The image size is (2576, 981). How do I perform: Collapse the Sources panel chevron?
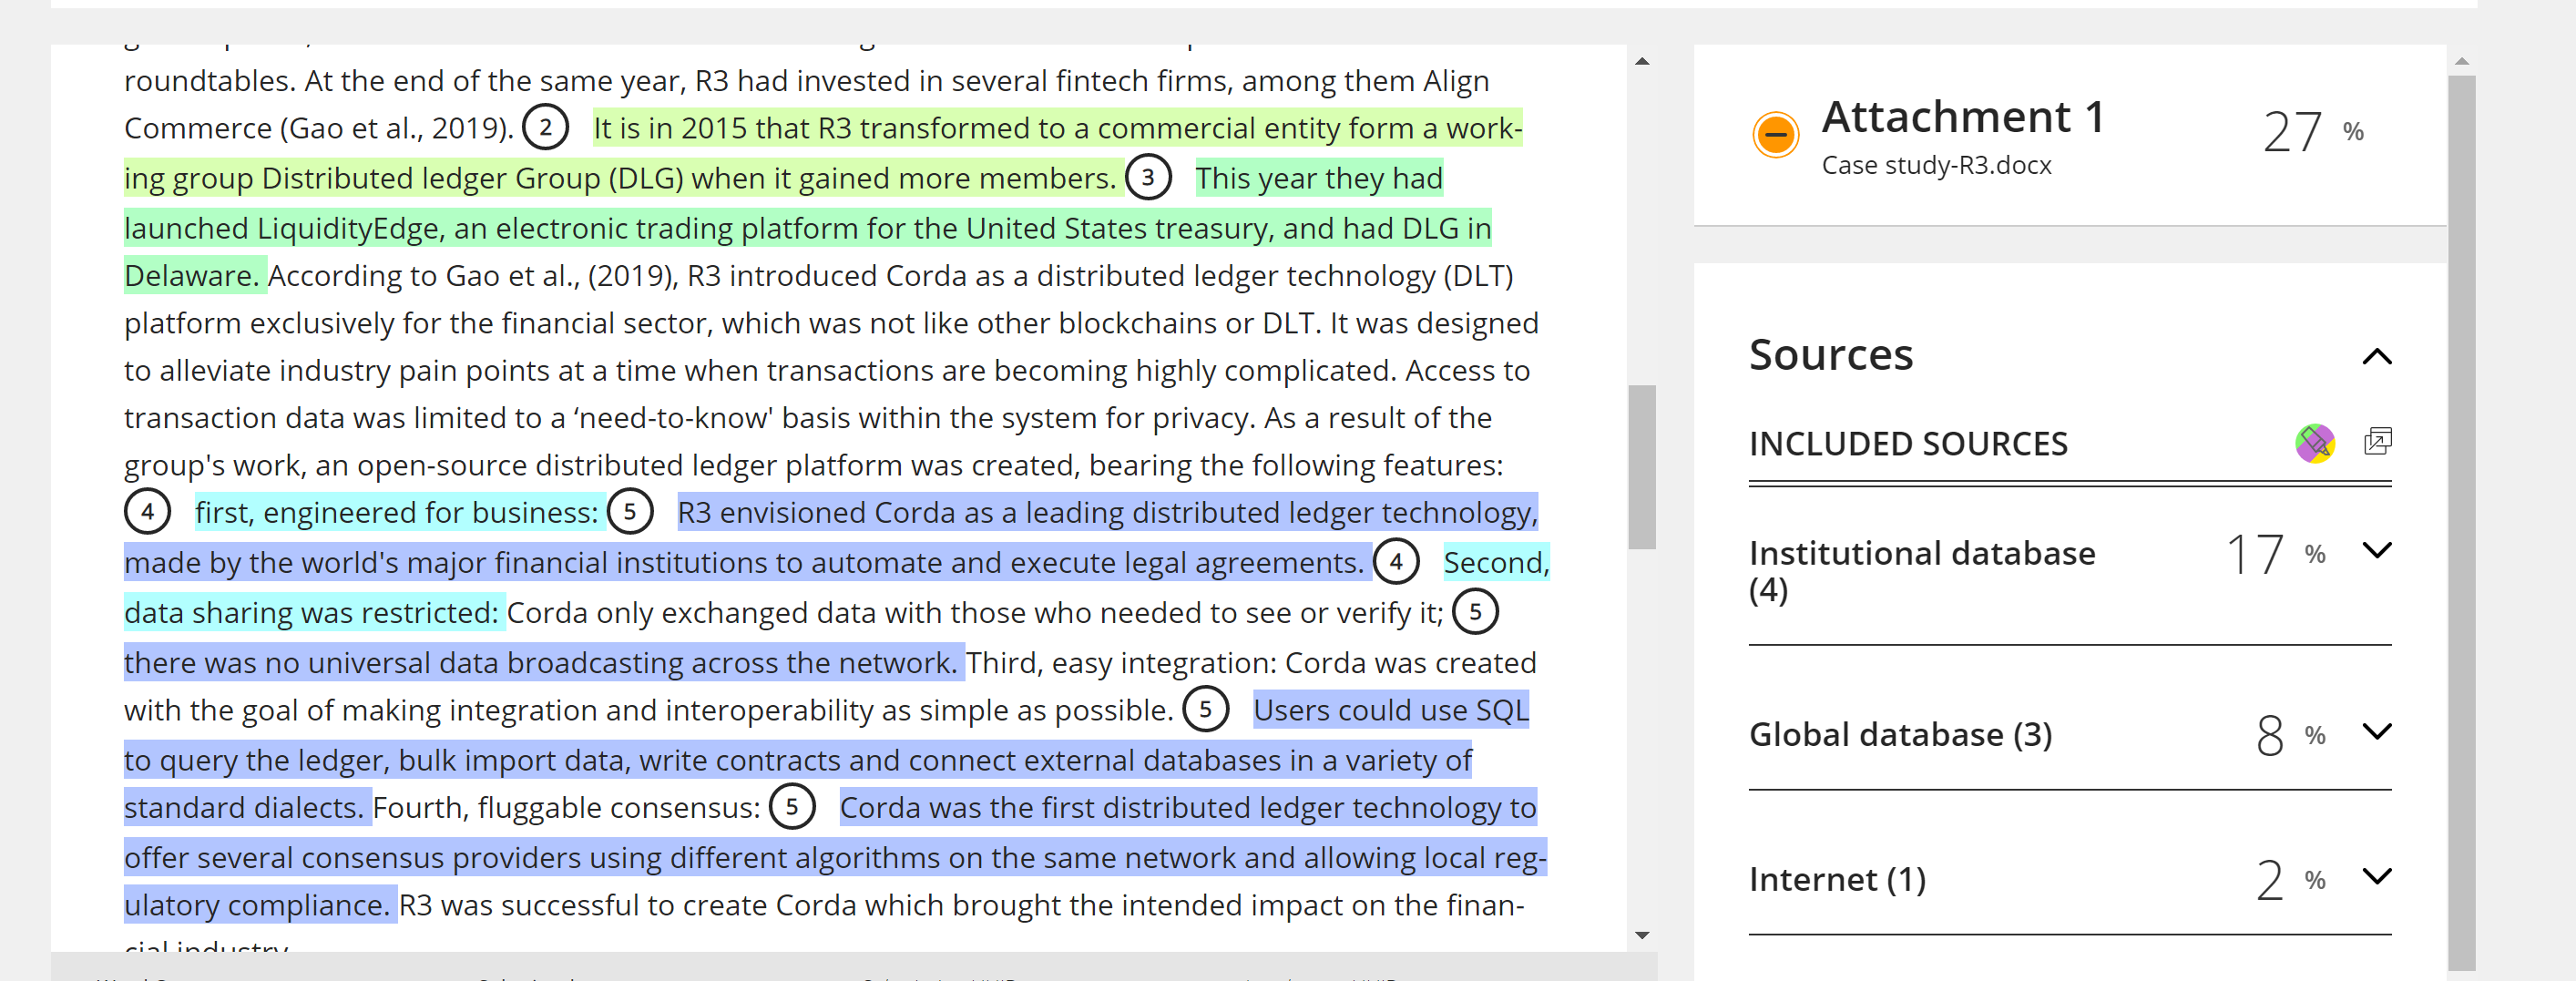pyautogui.click(x=2376, y=356)
